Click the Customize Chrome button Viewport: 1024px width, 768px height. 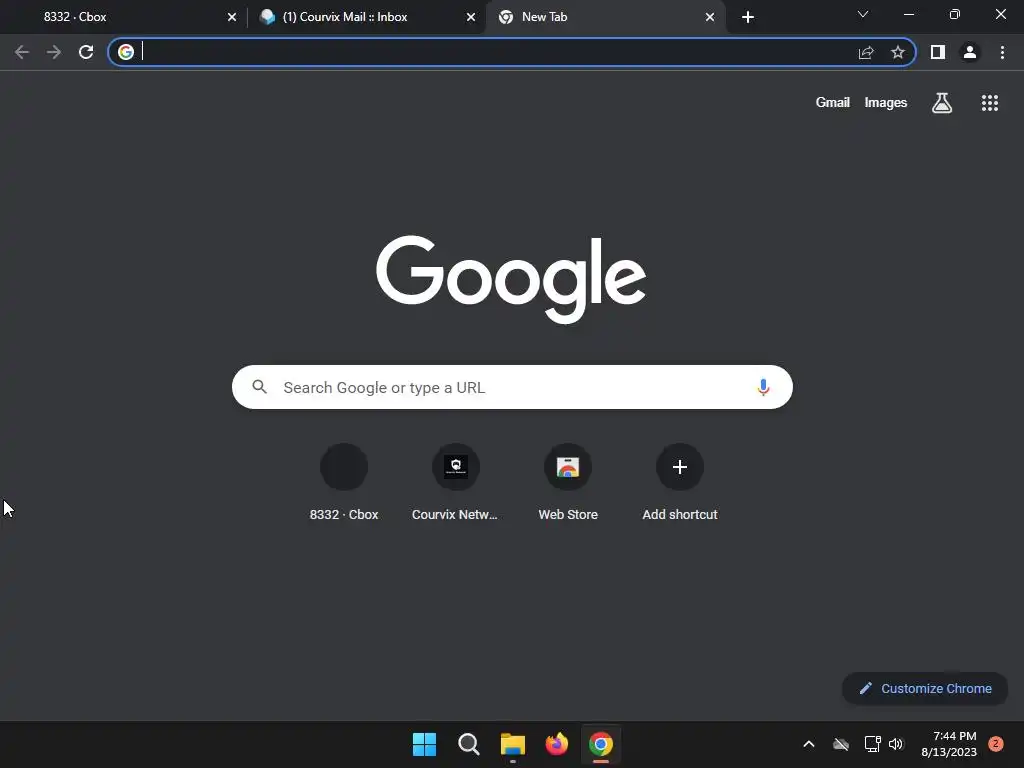point(925,688)
